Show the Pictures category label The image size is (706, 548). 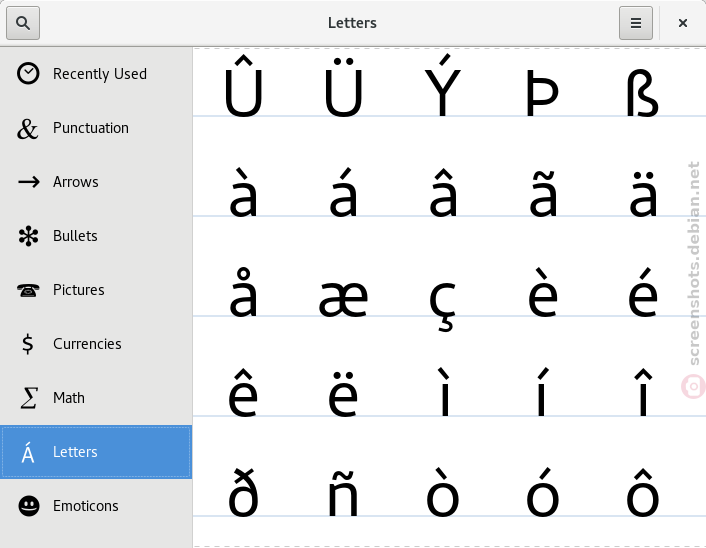pyautogui.click(x=79, y=290)
